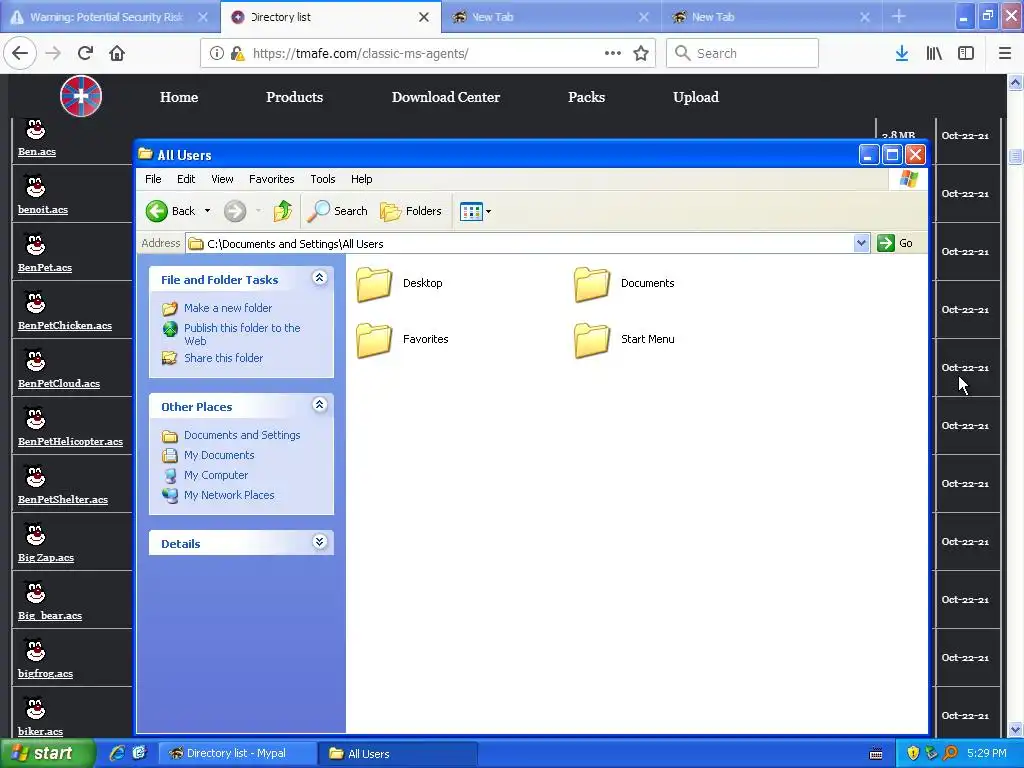Select the Documents folder icon
The image size is (1024, 768).
coord(592,284)
